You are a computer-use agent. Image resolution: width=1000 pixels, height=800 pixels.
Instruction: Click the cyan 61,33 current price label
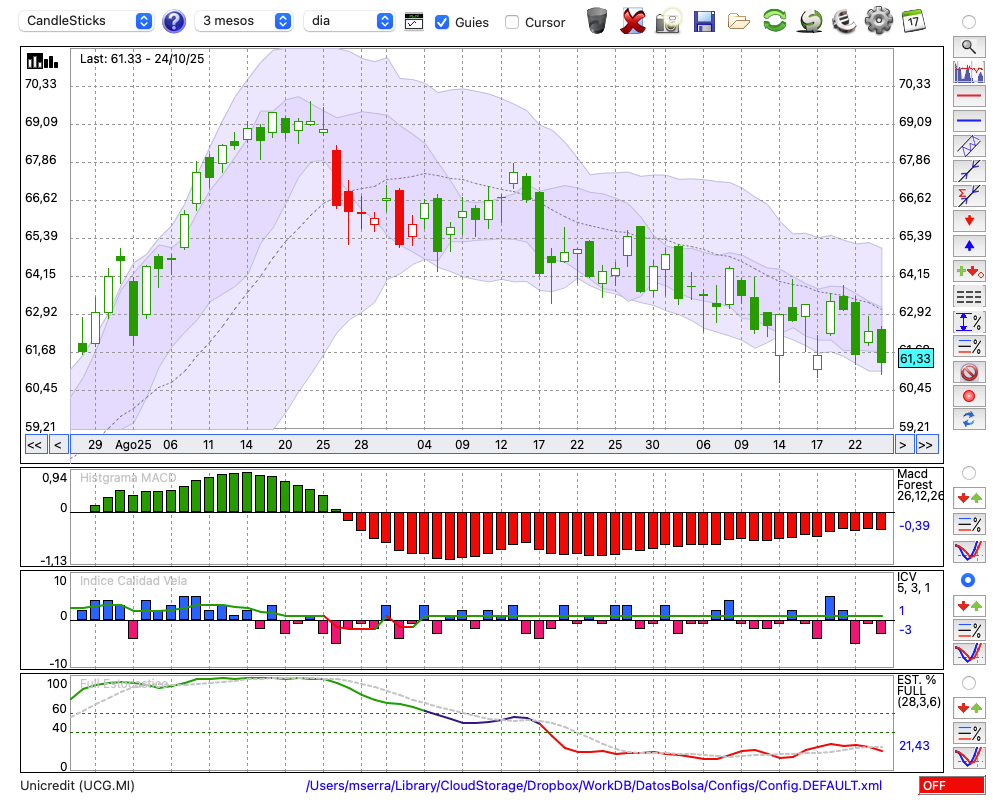click(x=916, y=359)
